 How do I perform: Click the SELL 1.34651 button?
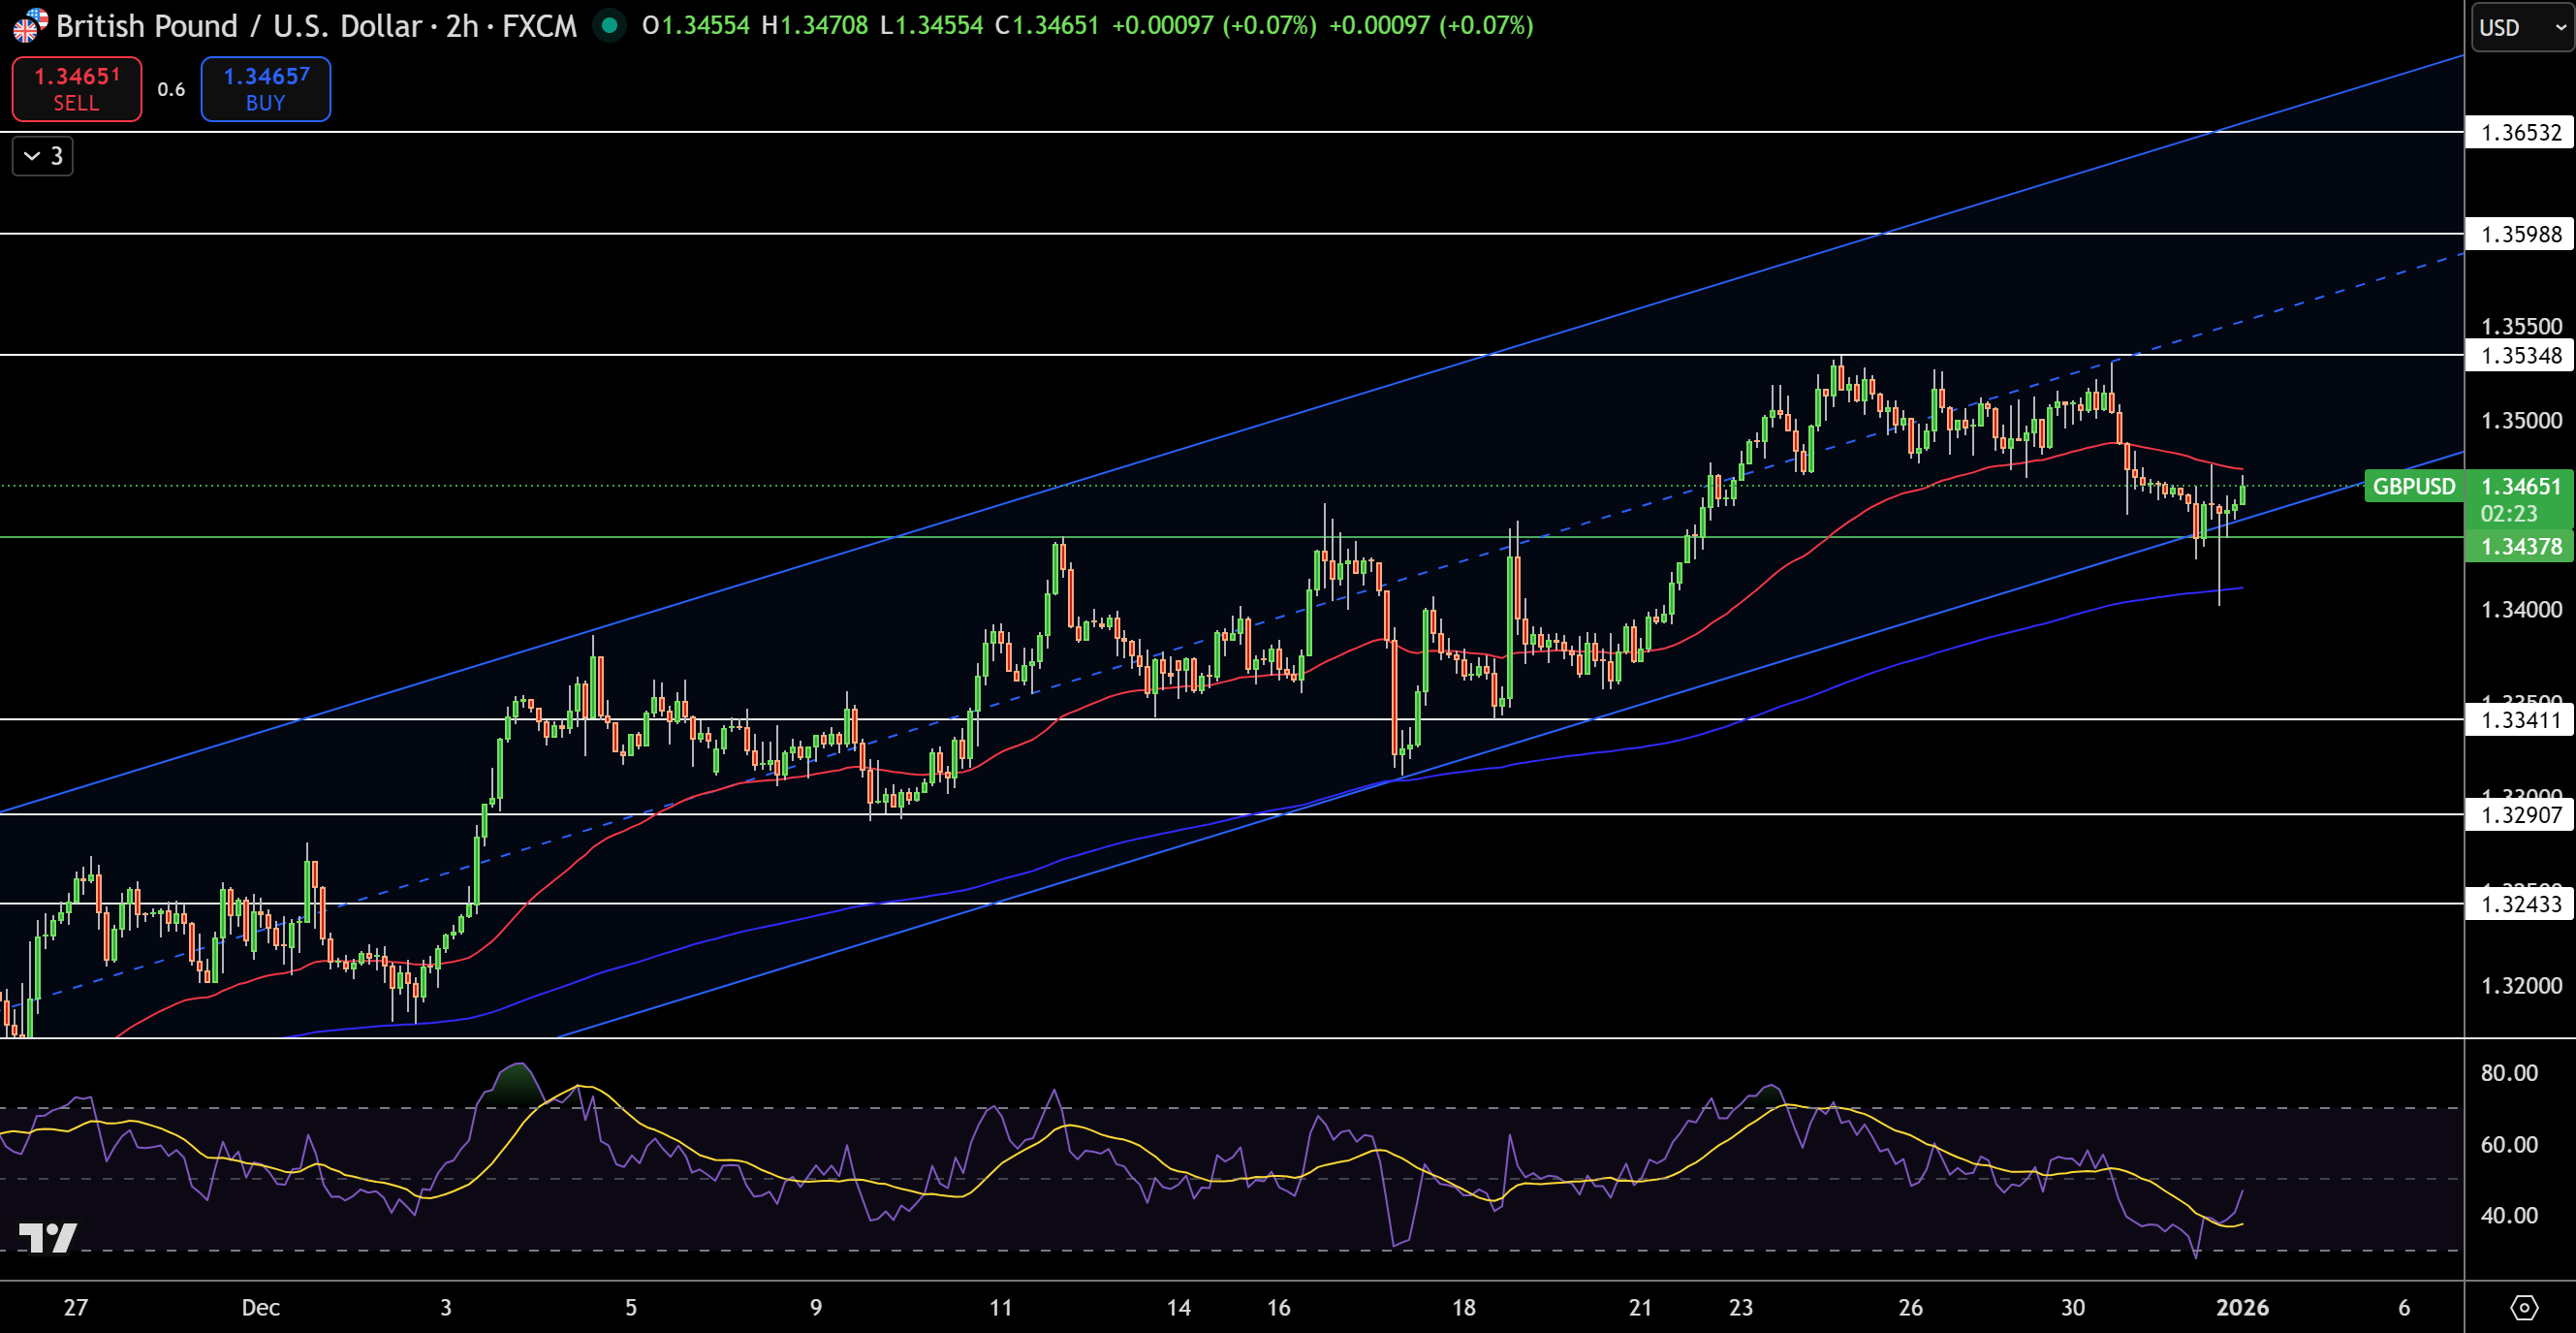(77, 89)
